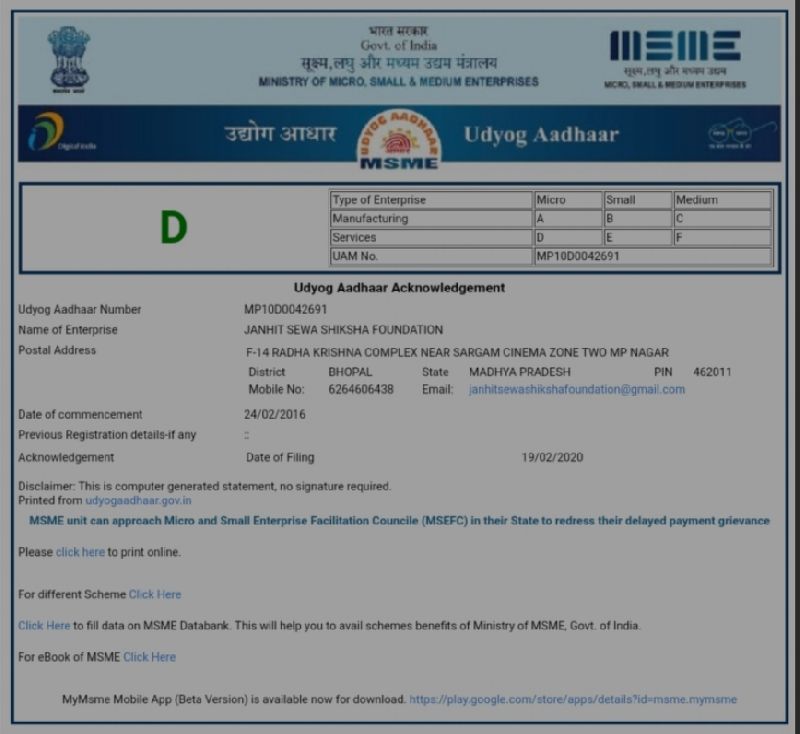Screen dimensions: 800x734
Task: Click 'Click Here' for different Scheme
Action: (x=155, y=594)
